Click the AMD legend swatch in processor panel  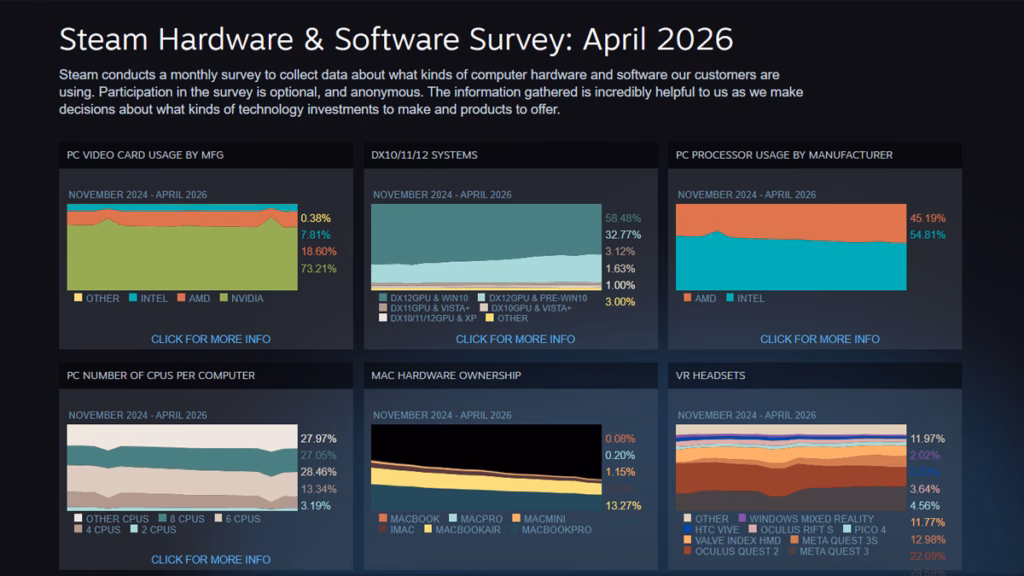pyautogui.click(x=687, y=298)
